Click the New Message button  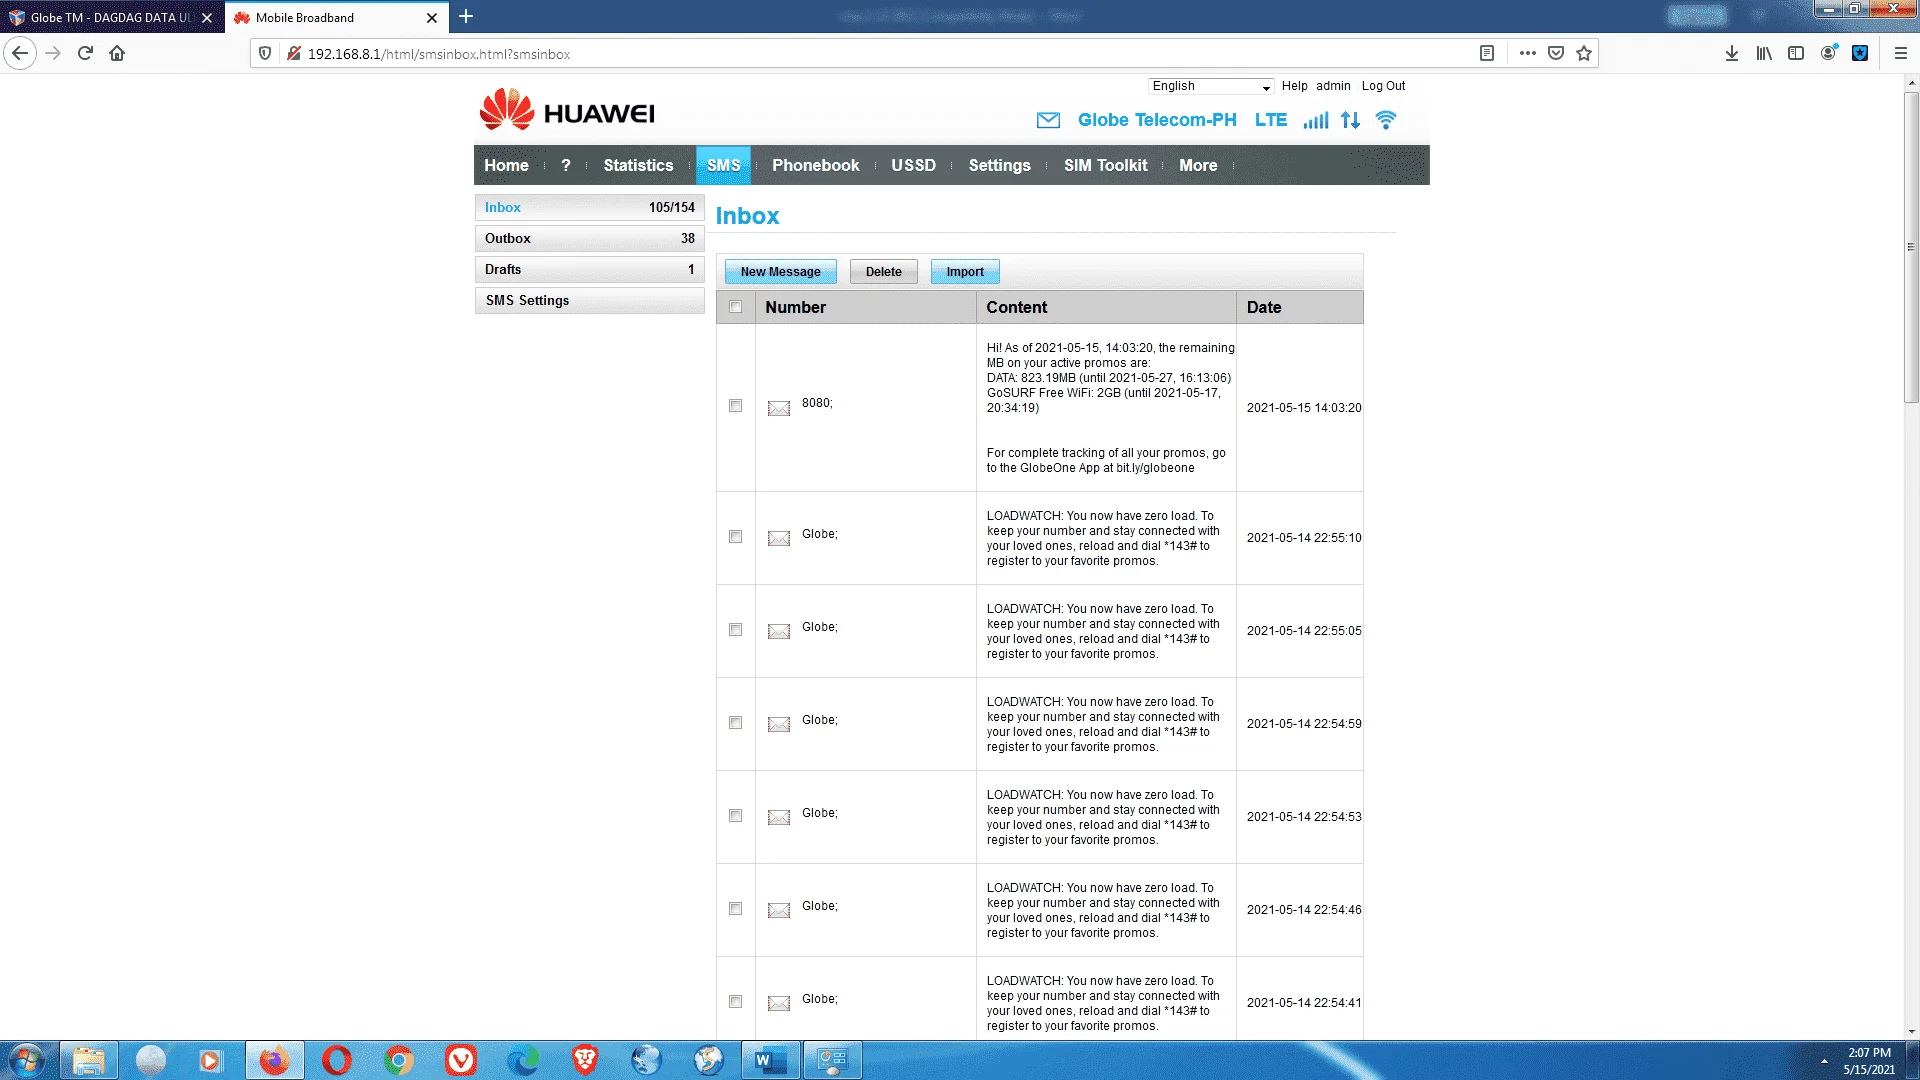[780, 272]
